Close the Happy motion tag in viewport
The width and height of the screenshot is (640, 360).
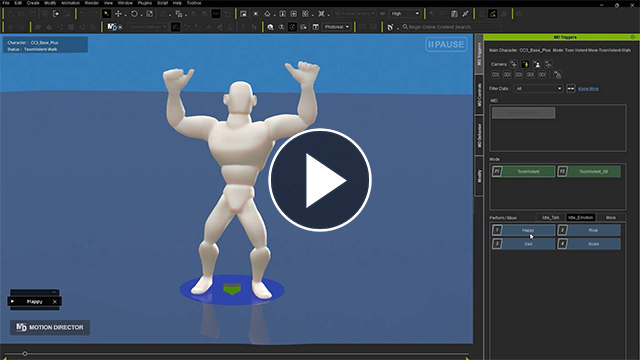click(55, 302)
